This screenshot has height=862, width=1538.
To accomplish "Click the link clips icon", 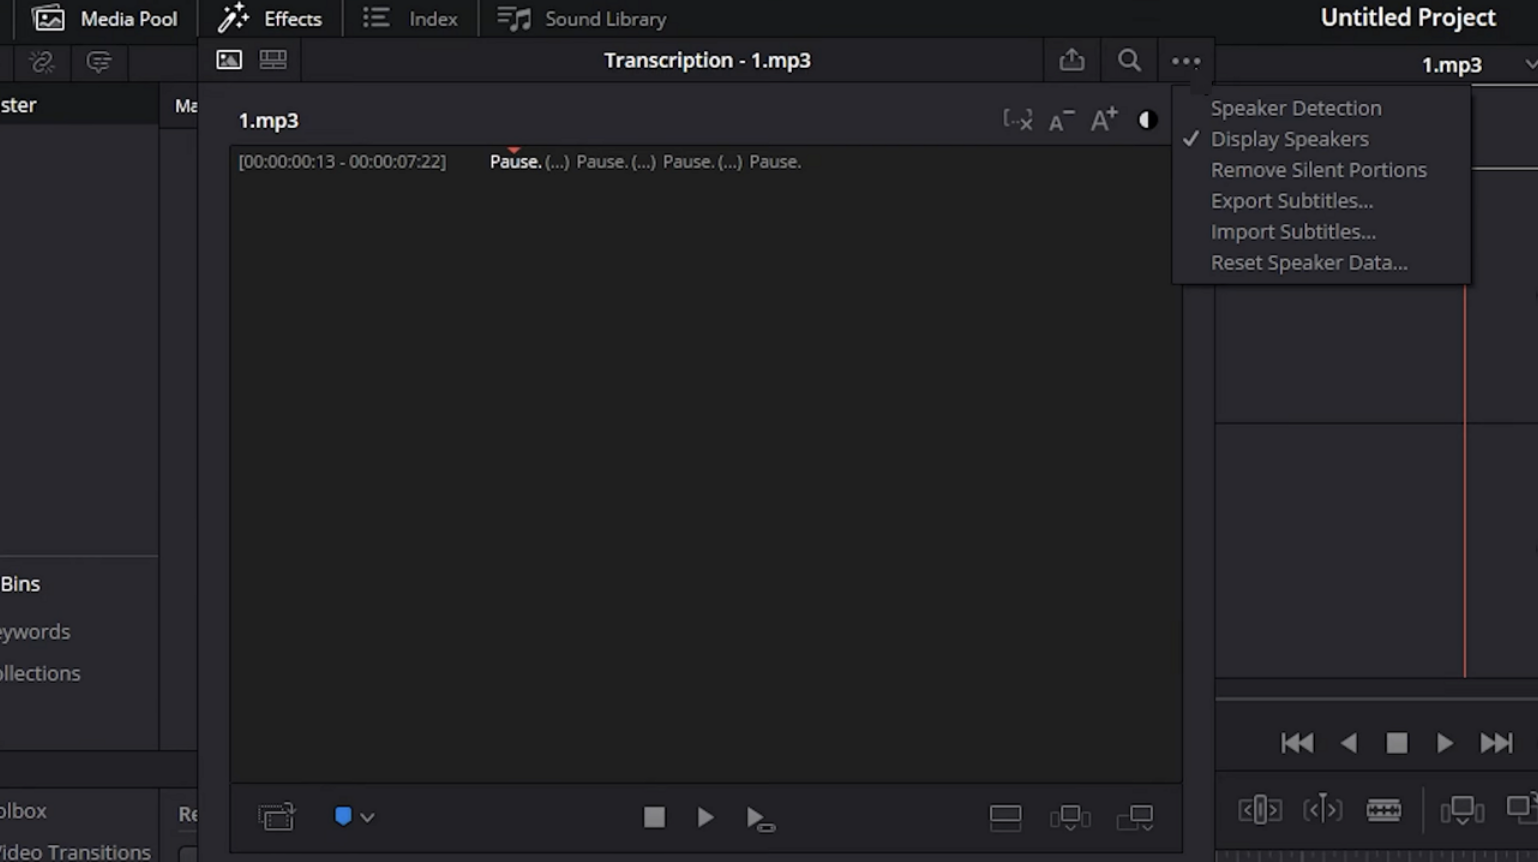I will click(x=42, y=62).
